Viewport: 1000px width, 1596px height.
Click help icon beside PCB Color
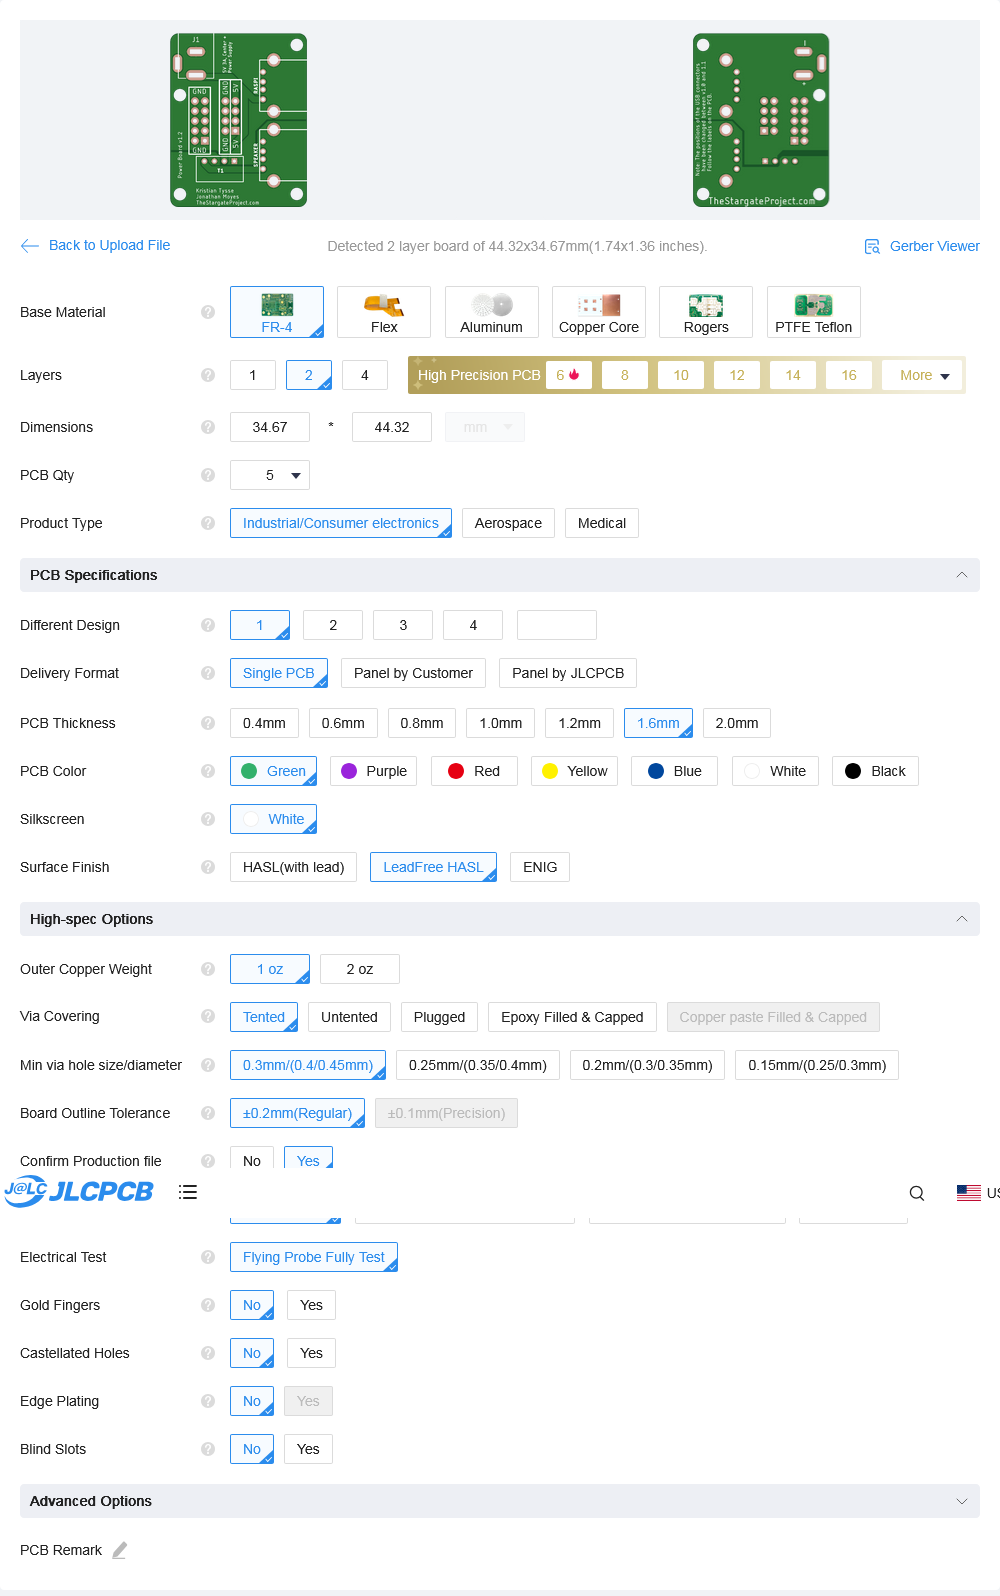point(208,771)
